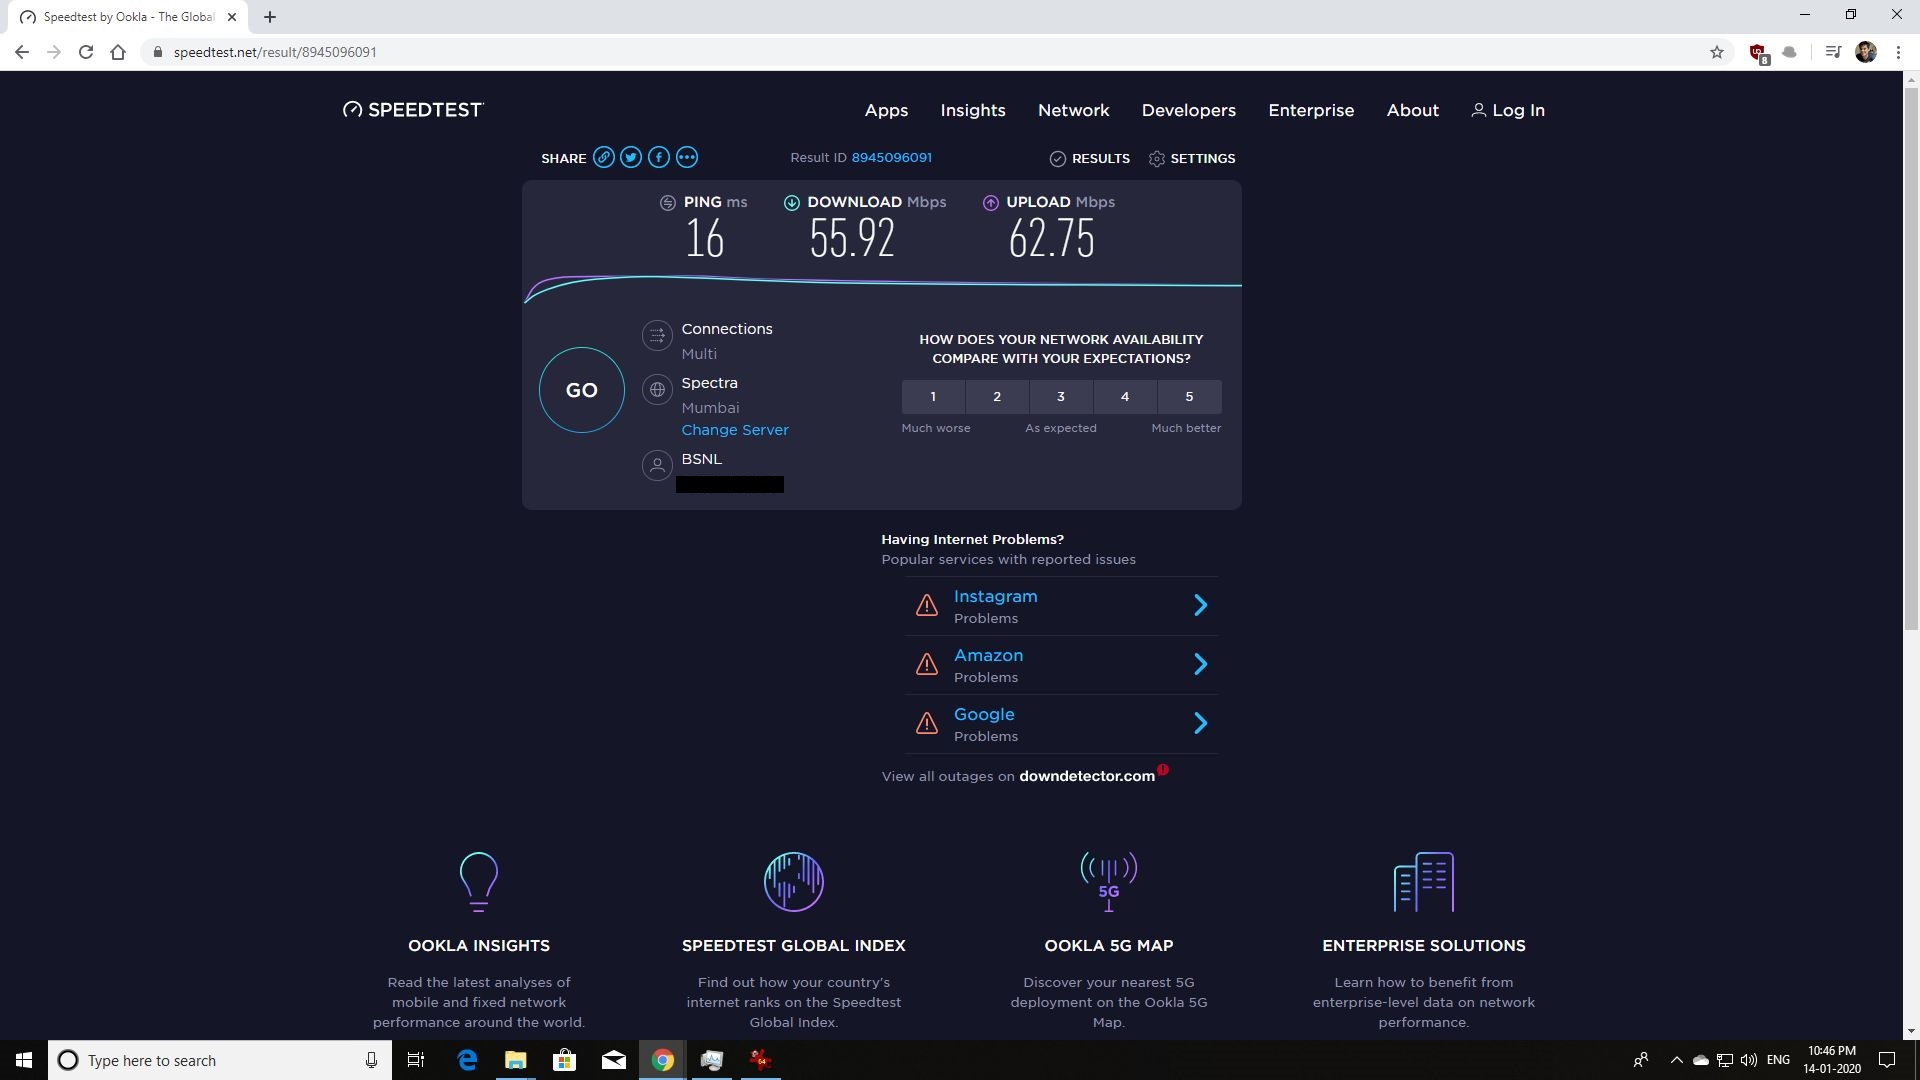This screenshot has width=1920, height=1080.
Task: Share the result on Facebook
Action: tap(658, 157)
